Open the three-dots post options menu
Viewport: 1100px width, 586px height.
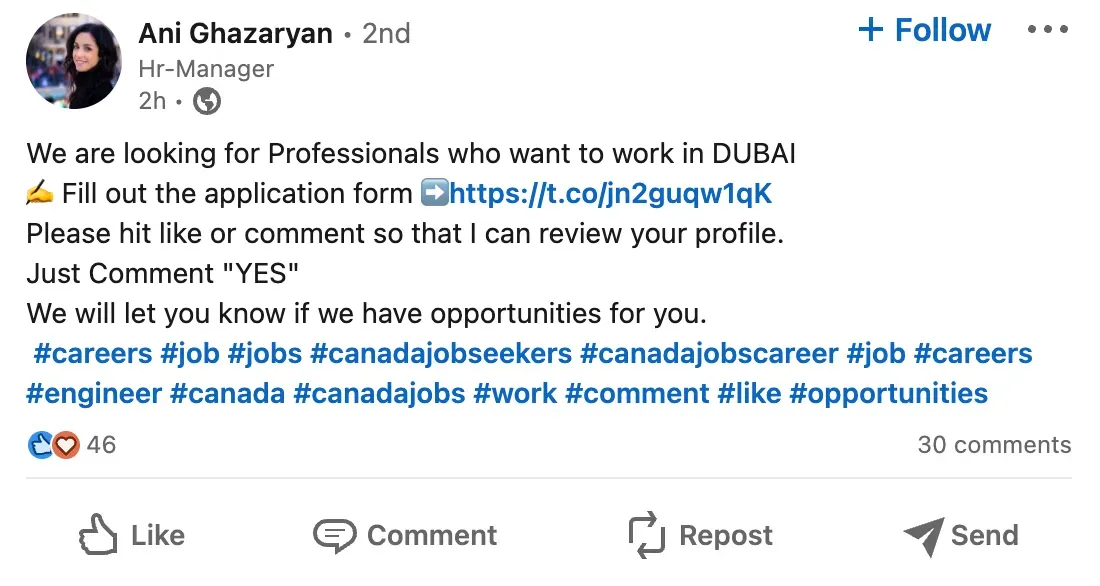click(x=1047, y=30)
